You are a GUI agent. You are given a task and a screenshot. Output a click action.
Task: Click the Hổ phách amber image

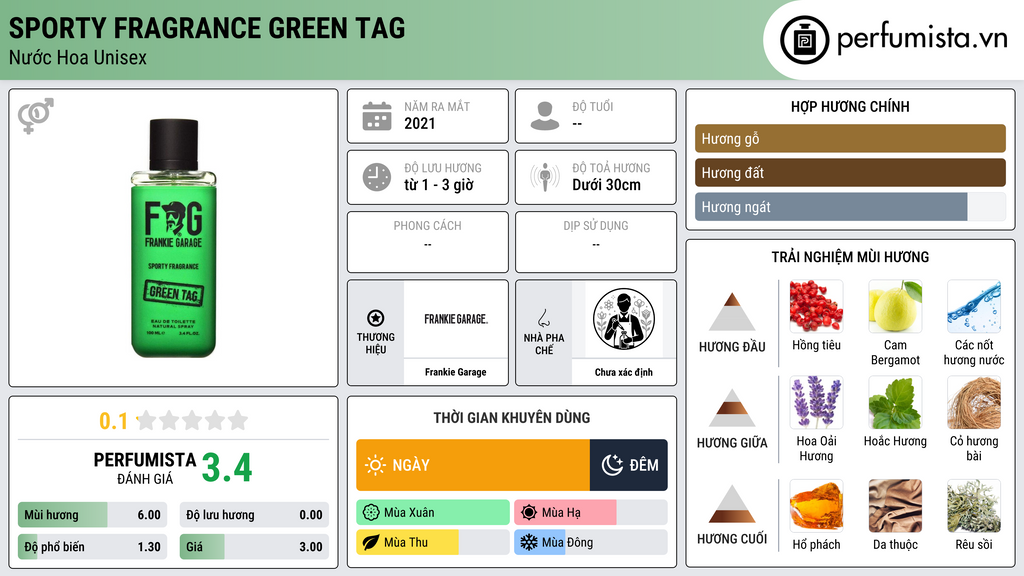click(x=816, y=505)
